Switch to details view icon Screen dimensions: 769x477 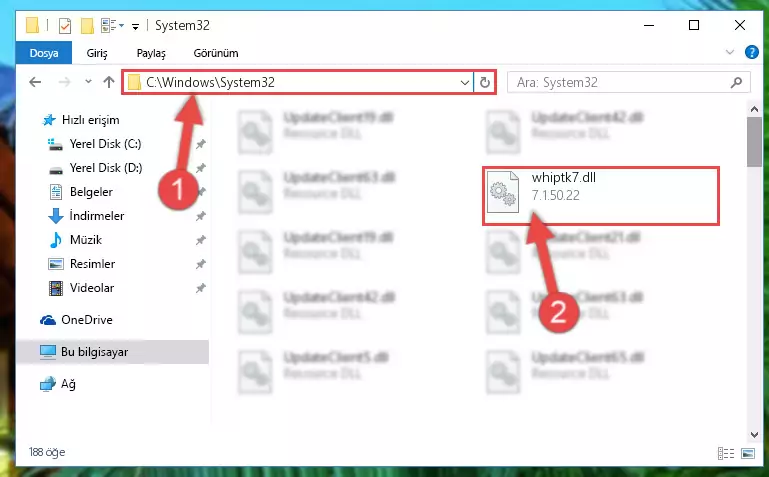pos(726,453)
